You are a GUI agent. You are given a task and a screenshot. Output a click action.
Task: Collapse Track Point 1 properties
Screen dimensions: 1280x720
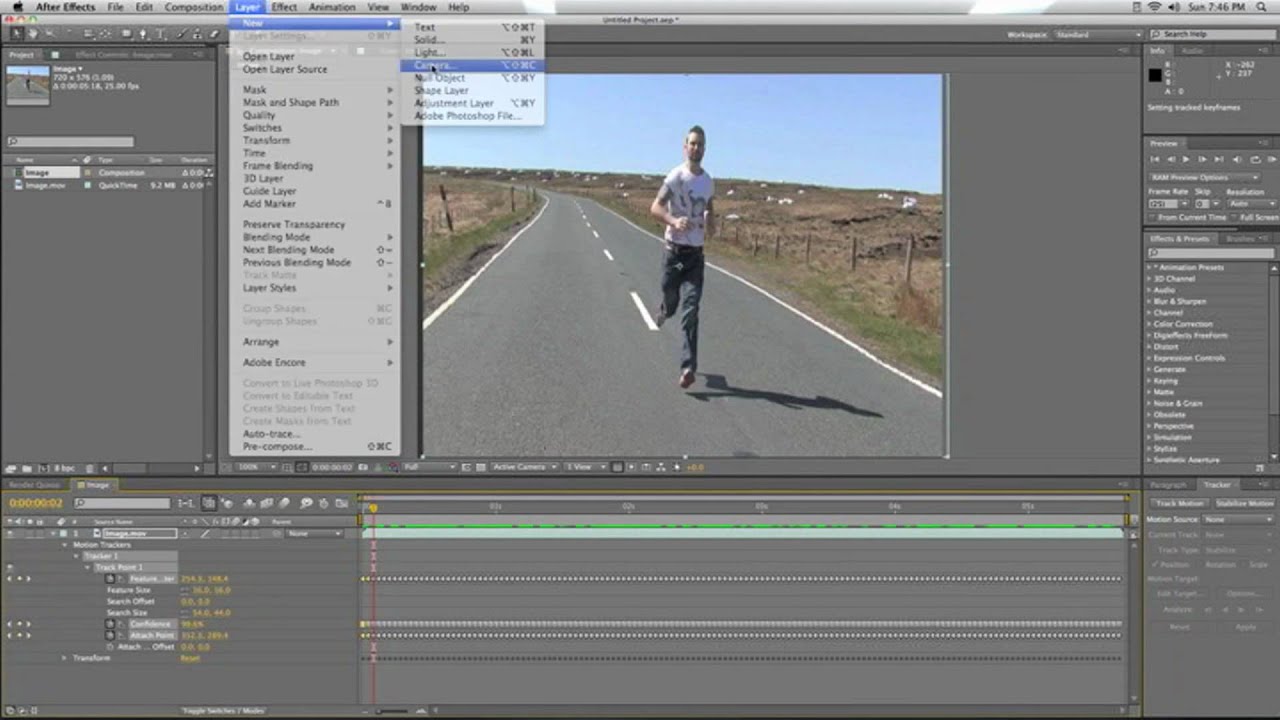point(87,567)
